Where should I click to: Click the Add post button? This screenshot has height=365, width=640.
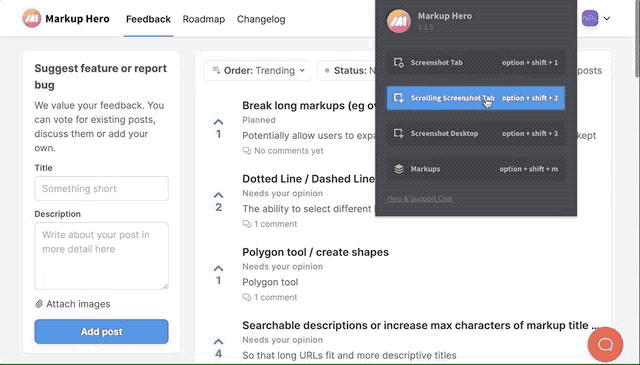tap(101, 332)
